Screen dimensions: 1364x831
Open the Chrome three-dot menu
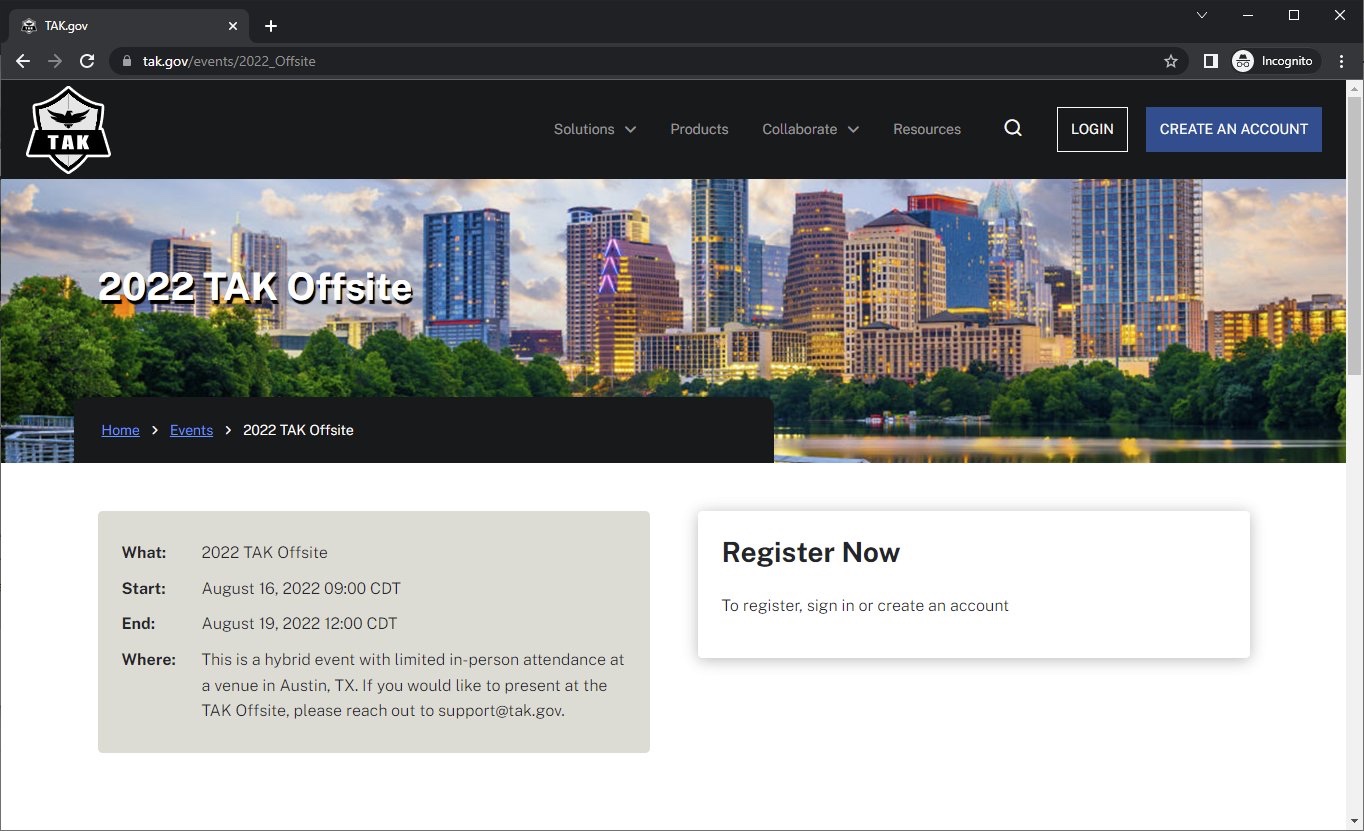[1342, 61]
